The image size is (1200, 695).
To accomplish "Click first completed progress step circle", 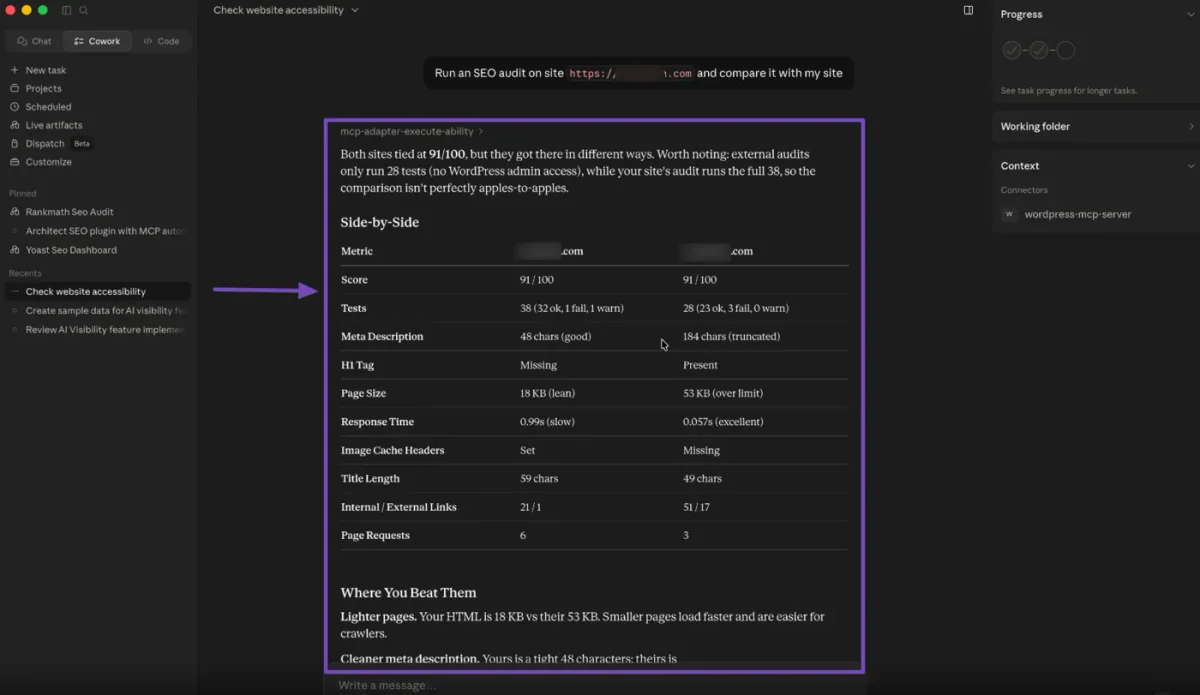I will click(x=1012, y=50).
